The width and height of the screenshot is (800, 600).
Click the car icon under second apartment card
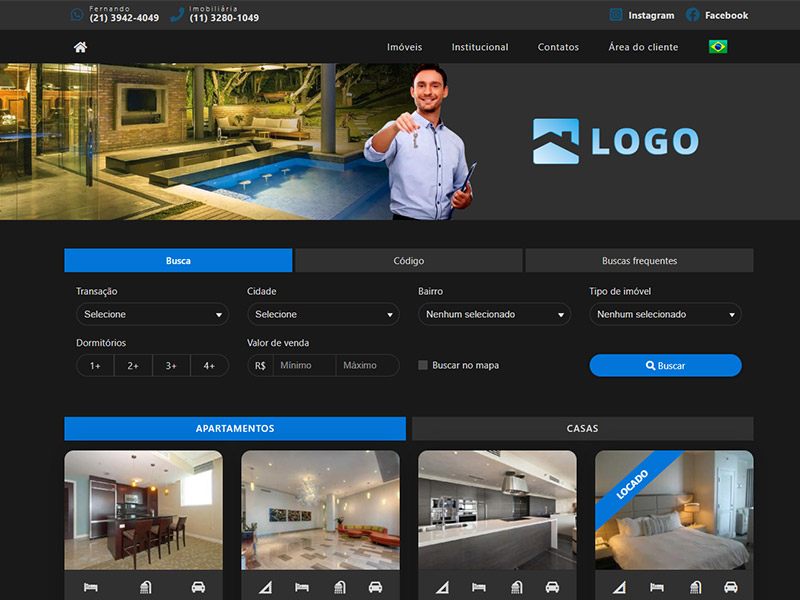point(376,587)
